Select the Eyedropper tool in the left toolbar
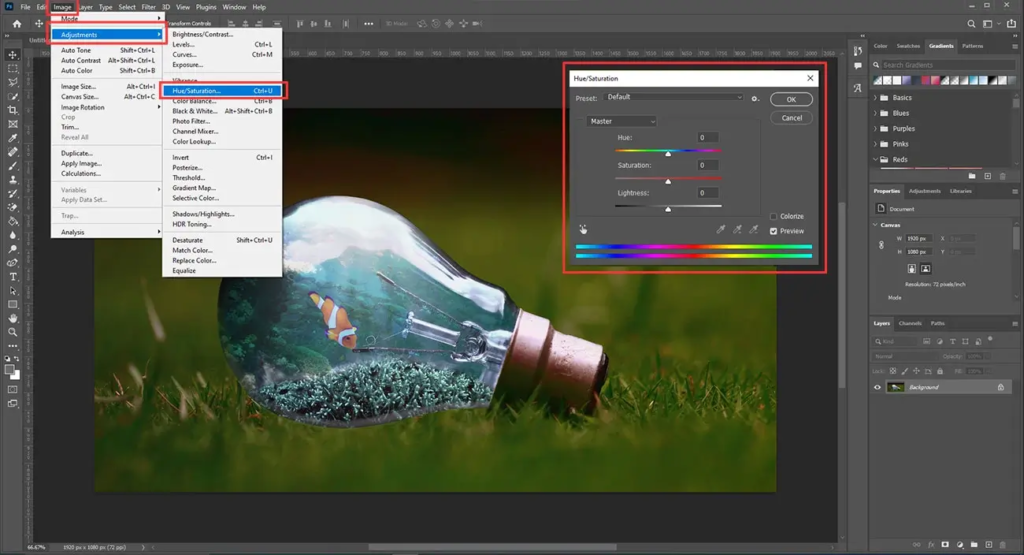The width and height of the screenshot is (1024, 555). click(12, 138)
